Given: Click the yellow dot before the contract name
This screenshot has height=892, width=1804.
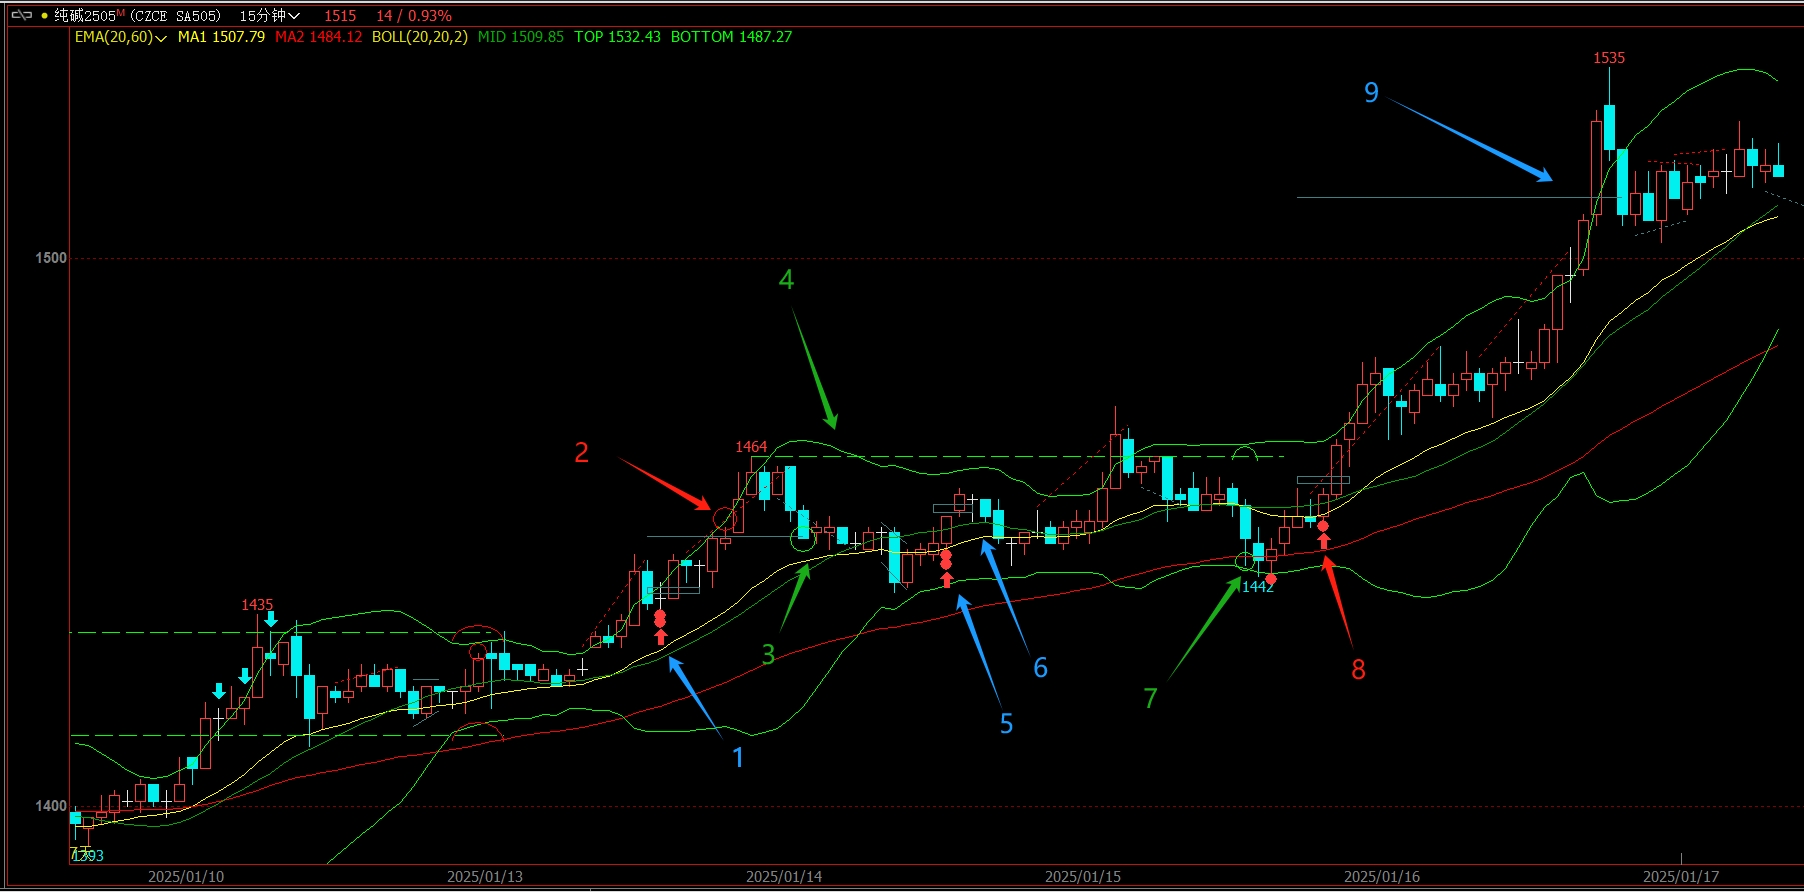Looking at the screenshot, I should tap(44, 16).
